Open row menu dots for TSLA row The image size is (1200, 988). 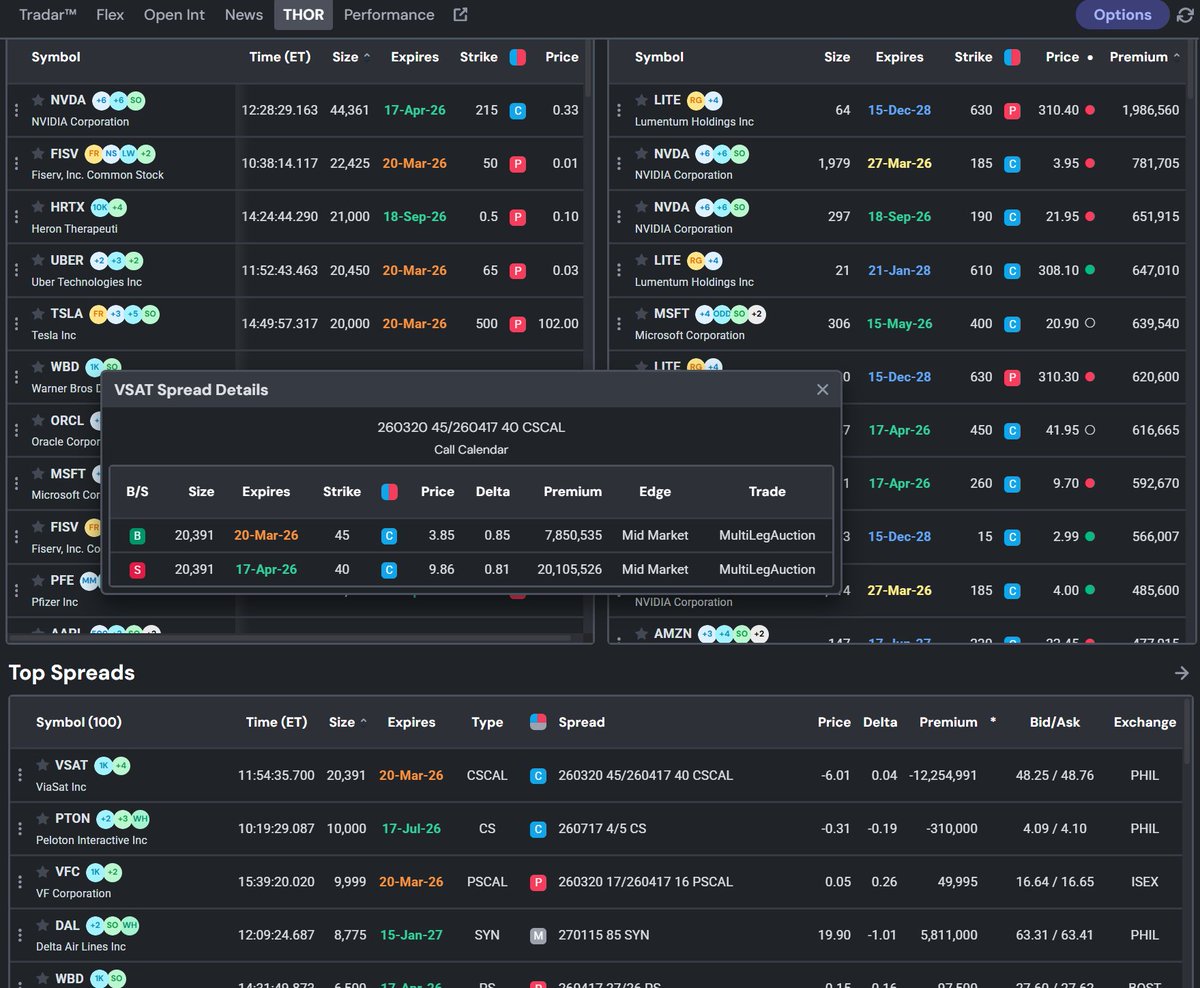coord(16,324)
